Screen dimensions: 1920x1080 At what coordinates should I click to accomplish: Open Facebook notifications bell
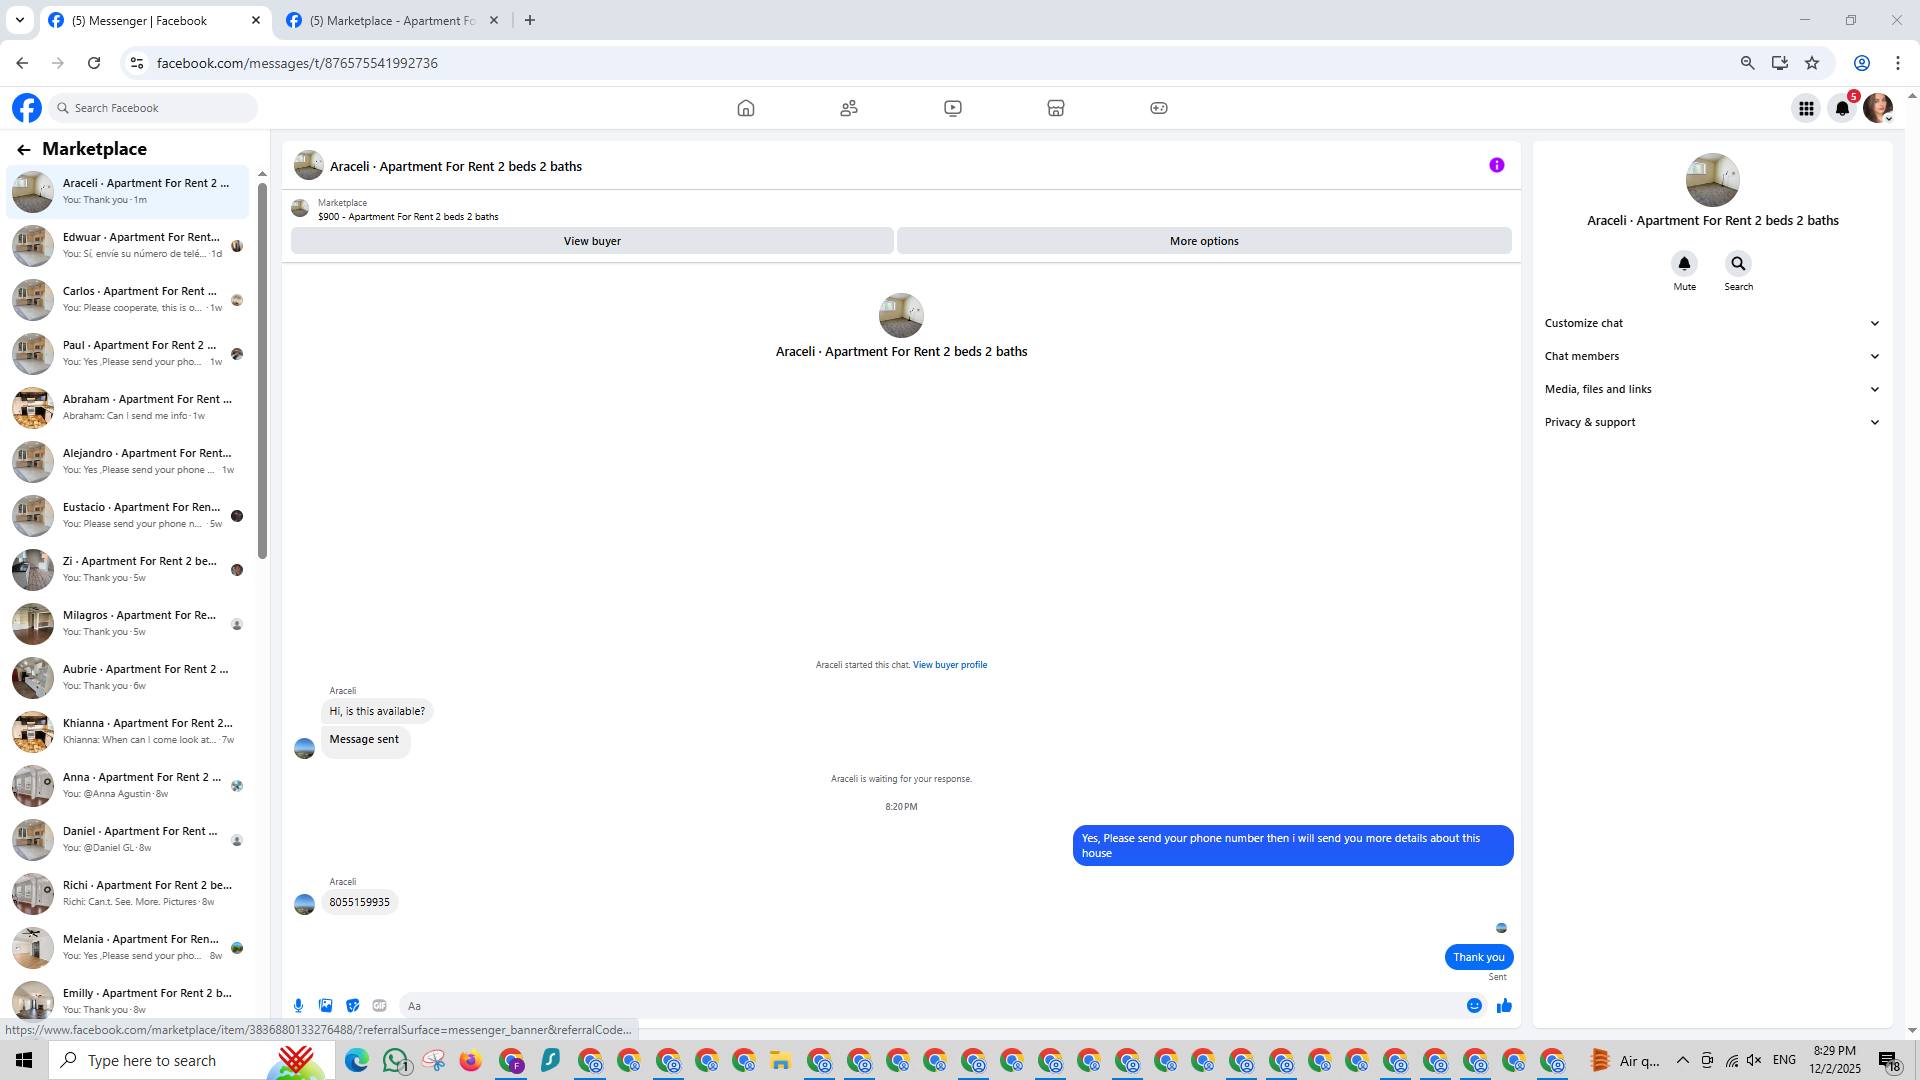coord(1842,108)
